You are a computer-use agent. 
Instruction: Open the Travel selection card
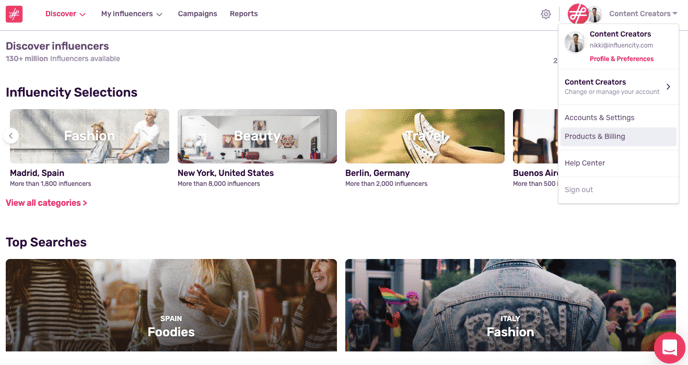[x=425, y=136]
